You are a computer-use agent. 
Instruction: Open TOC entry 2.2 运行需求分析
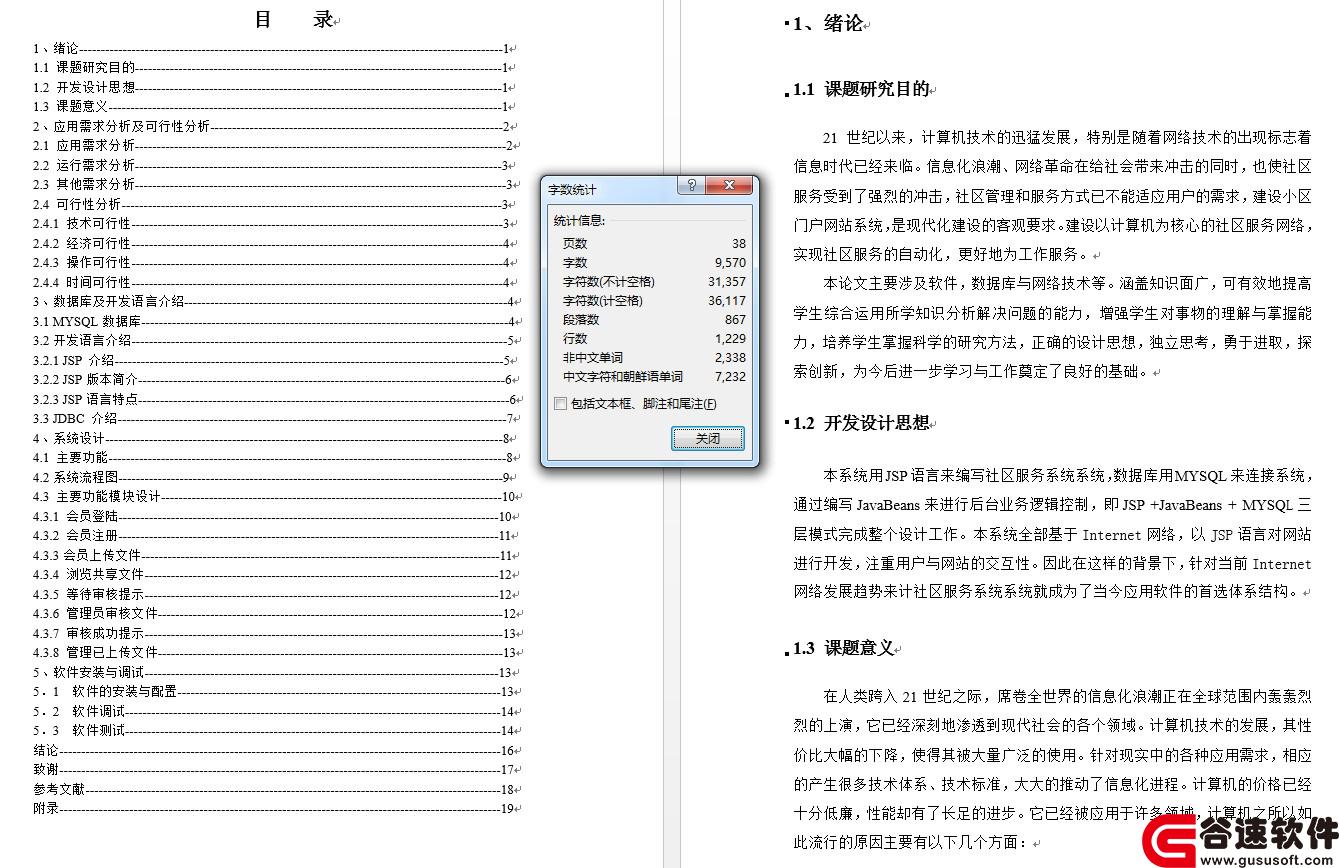pos(274,165)
